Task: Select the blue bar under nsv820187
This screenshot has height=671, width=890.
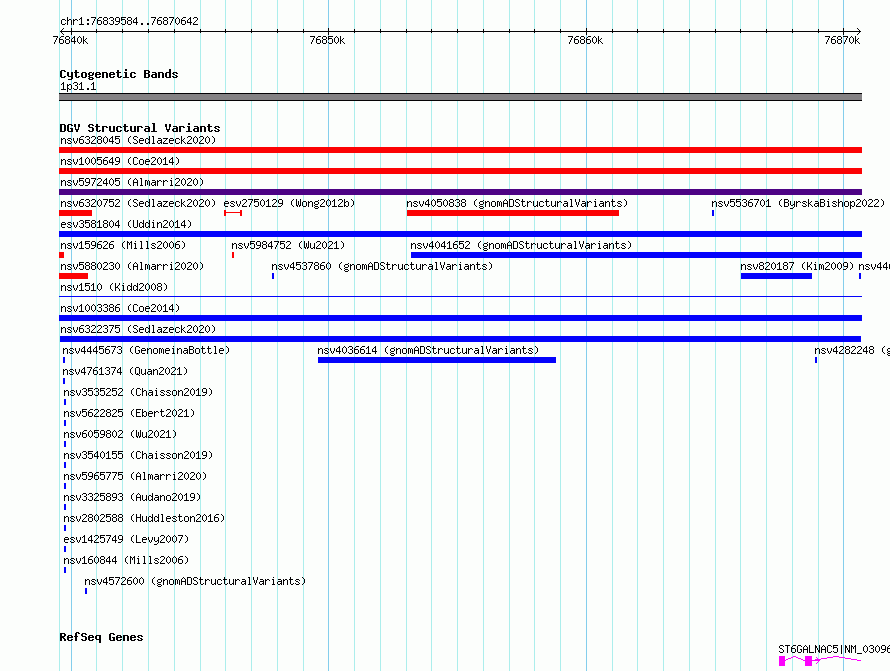Action: [x=776, y=276]
